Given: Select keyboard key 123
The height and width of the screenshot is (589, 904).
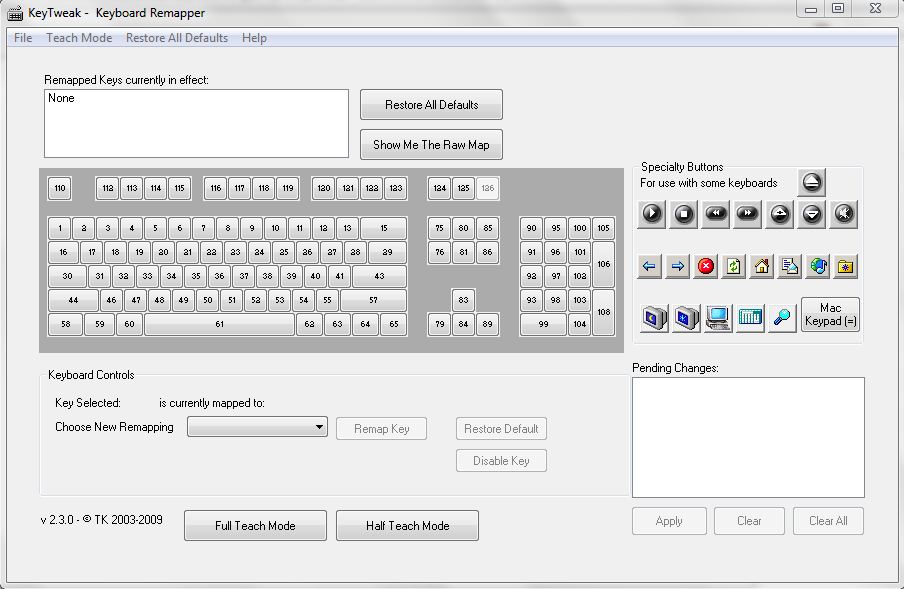Looking at the screenshot, I should (x=396, y=188).
